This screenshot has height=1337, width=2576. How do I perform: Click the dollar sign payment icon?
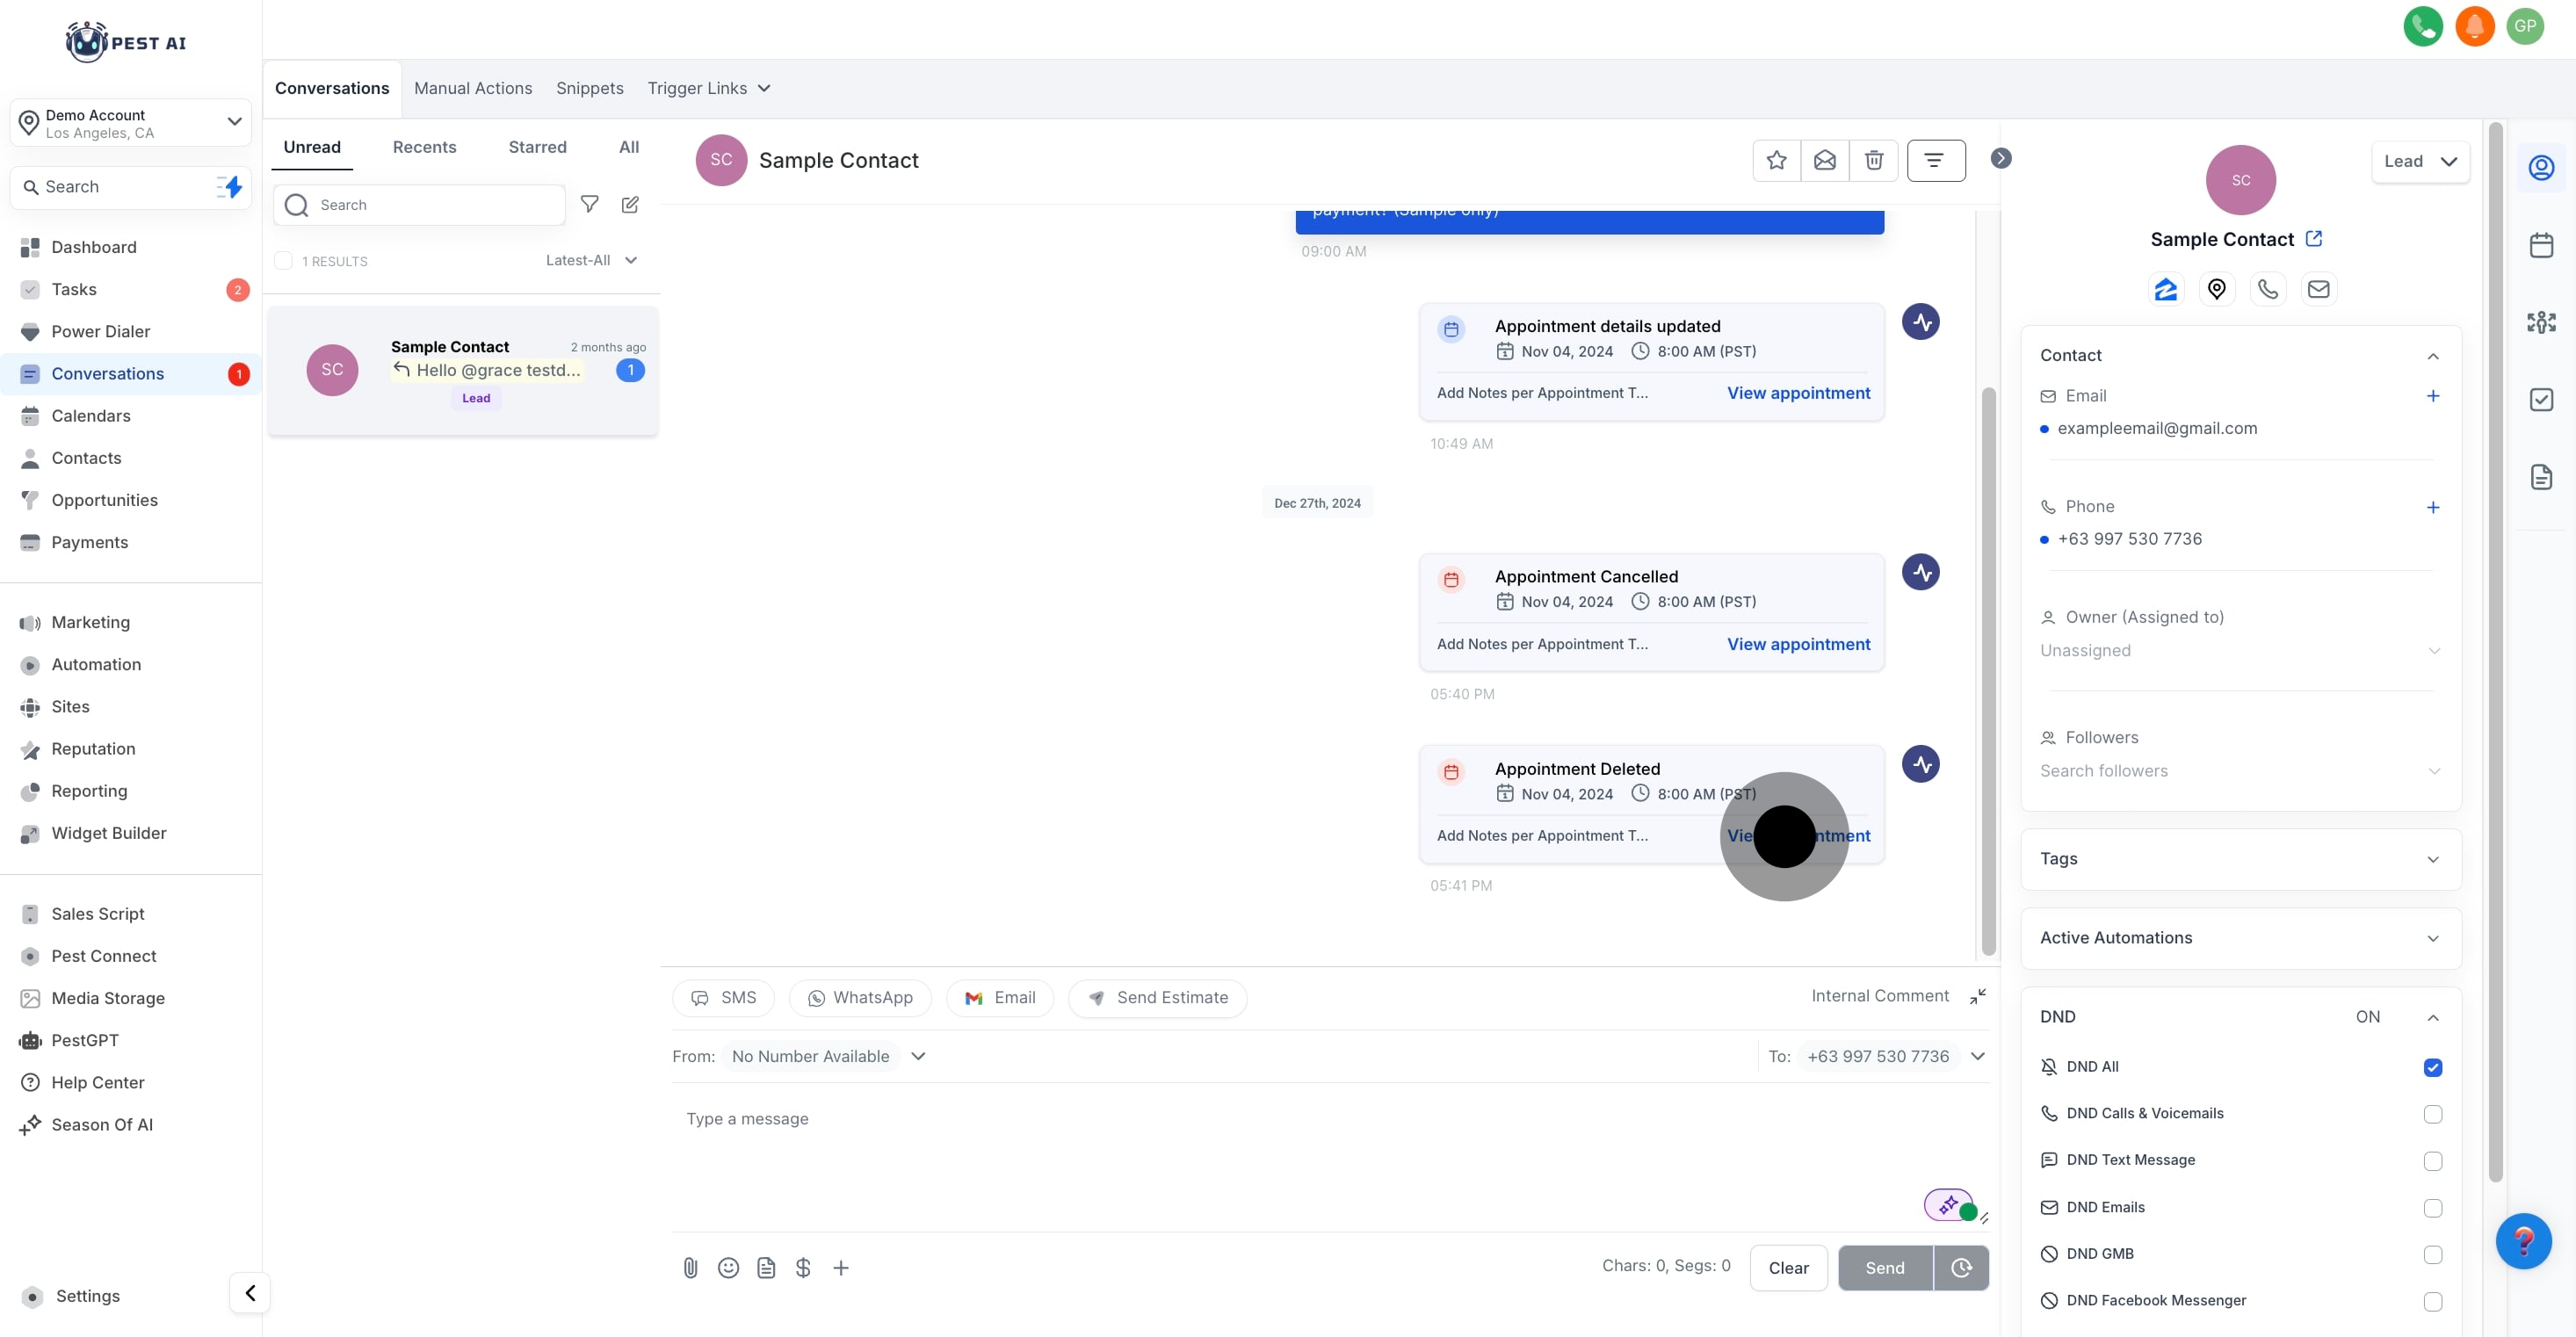coord(803,1267)
